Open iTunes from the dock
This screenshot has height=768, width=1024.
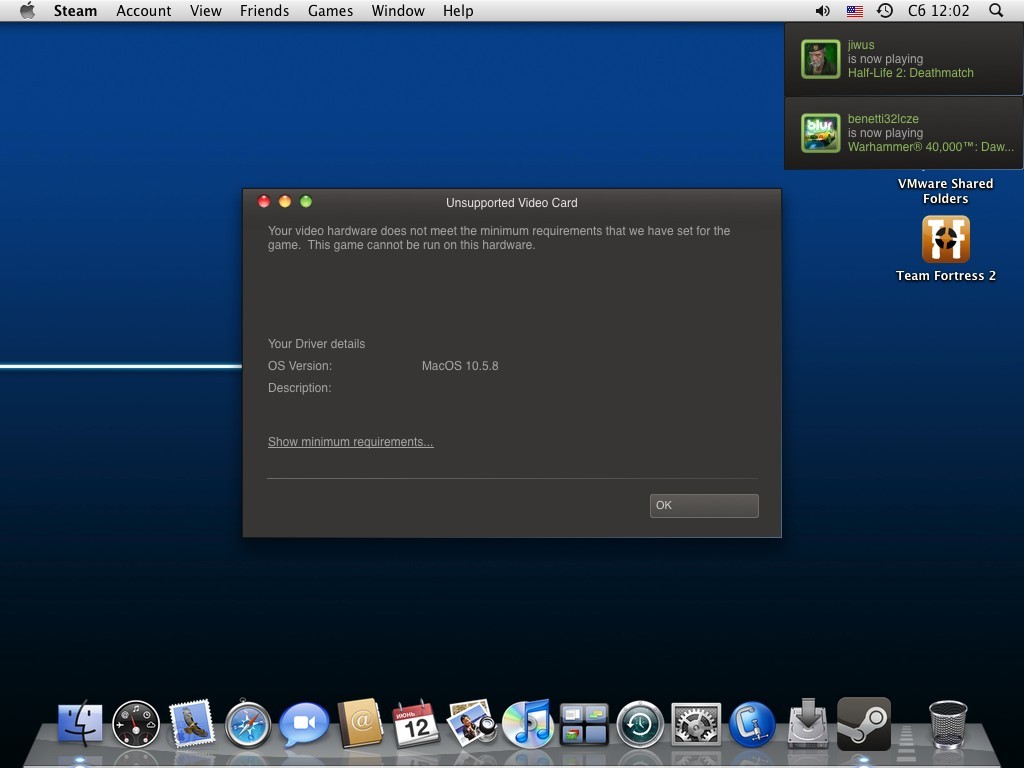pos(528,724)
